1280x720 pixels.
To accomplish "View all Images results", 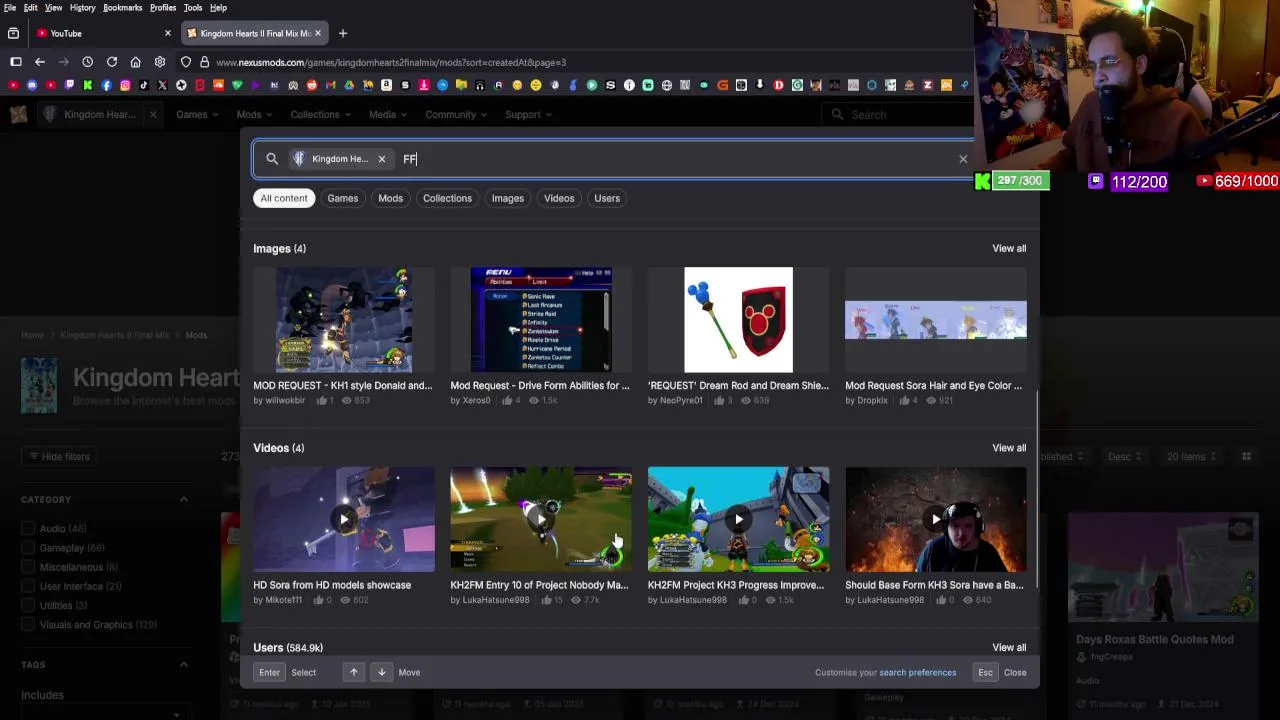I will click(x=1009, y=248).
